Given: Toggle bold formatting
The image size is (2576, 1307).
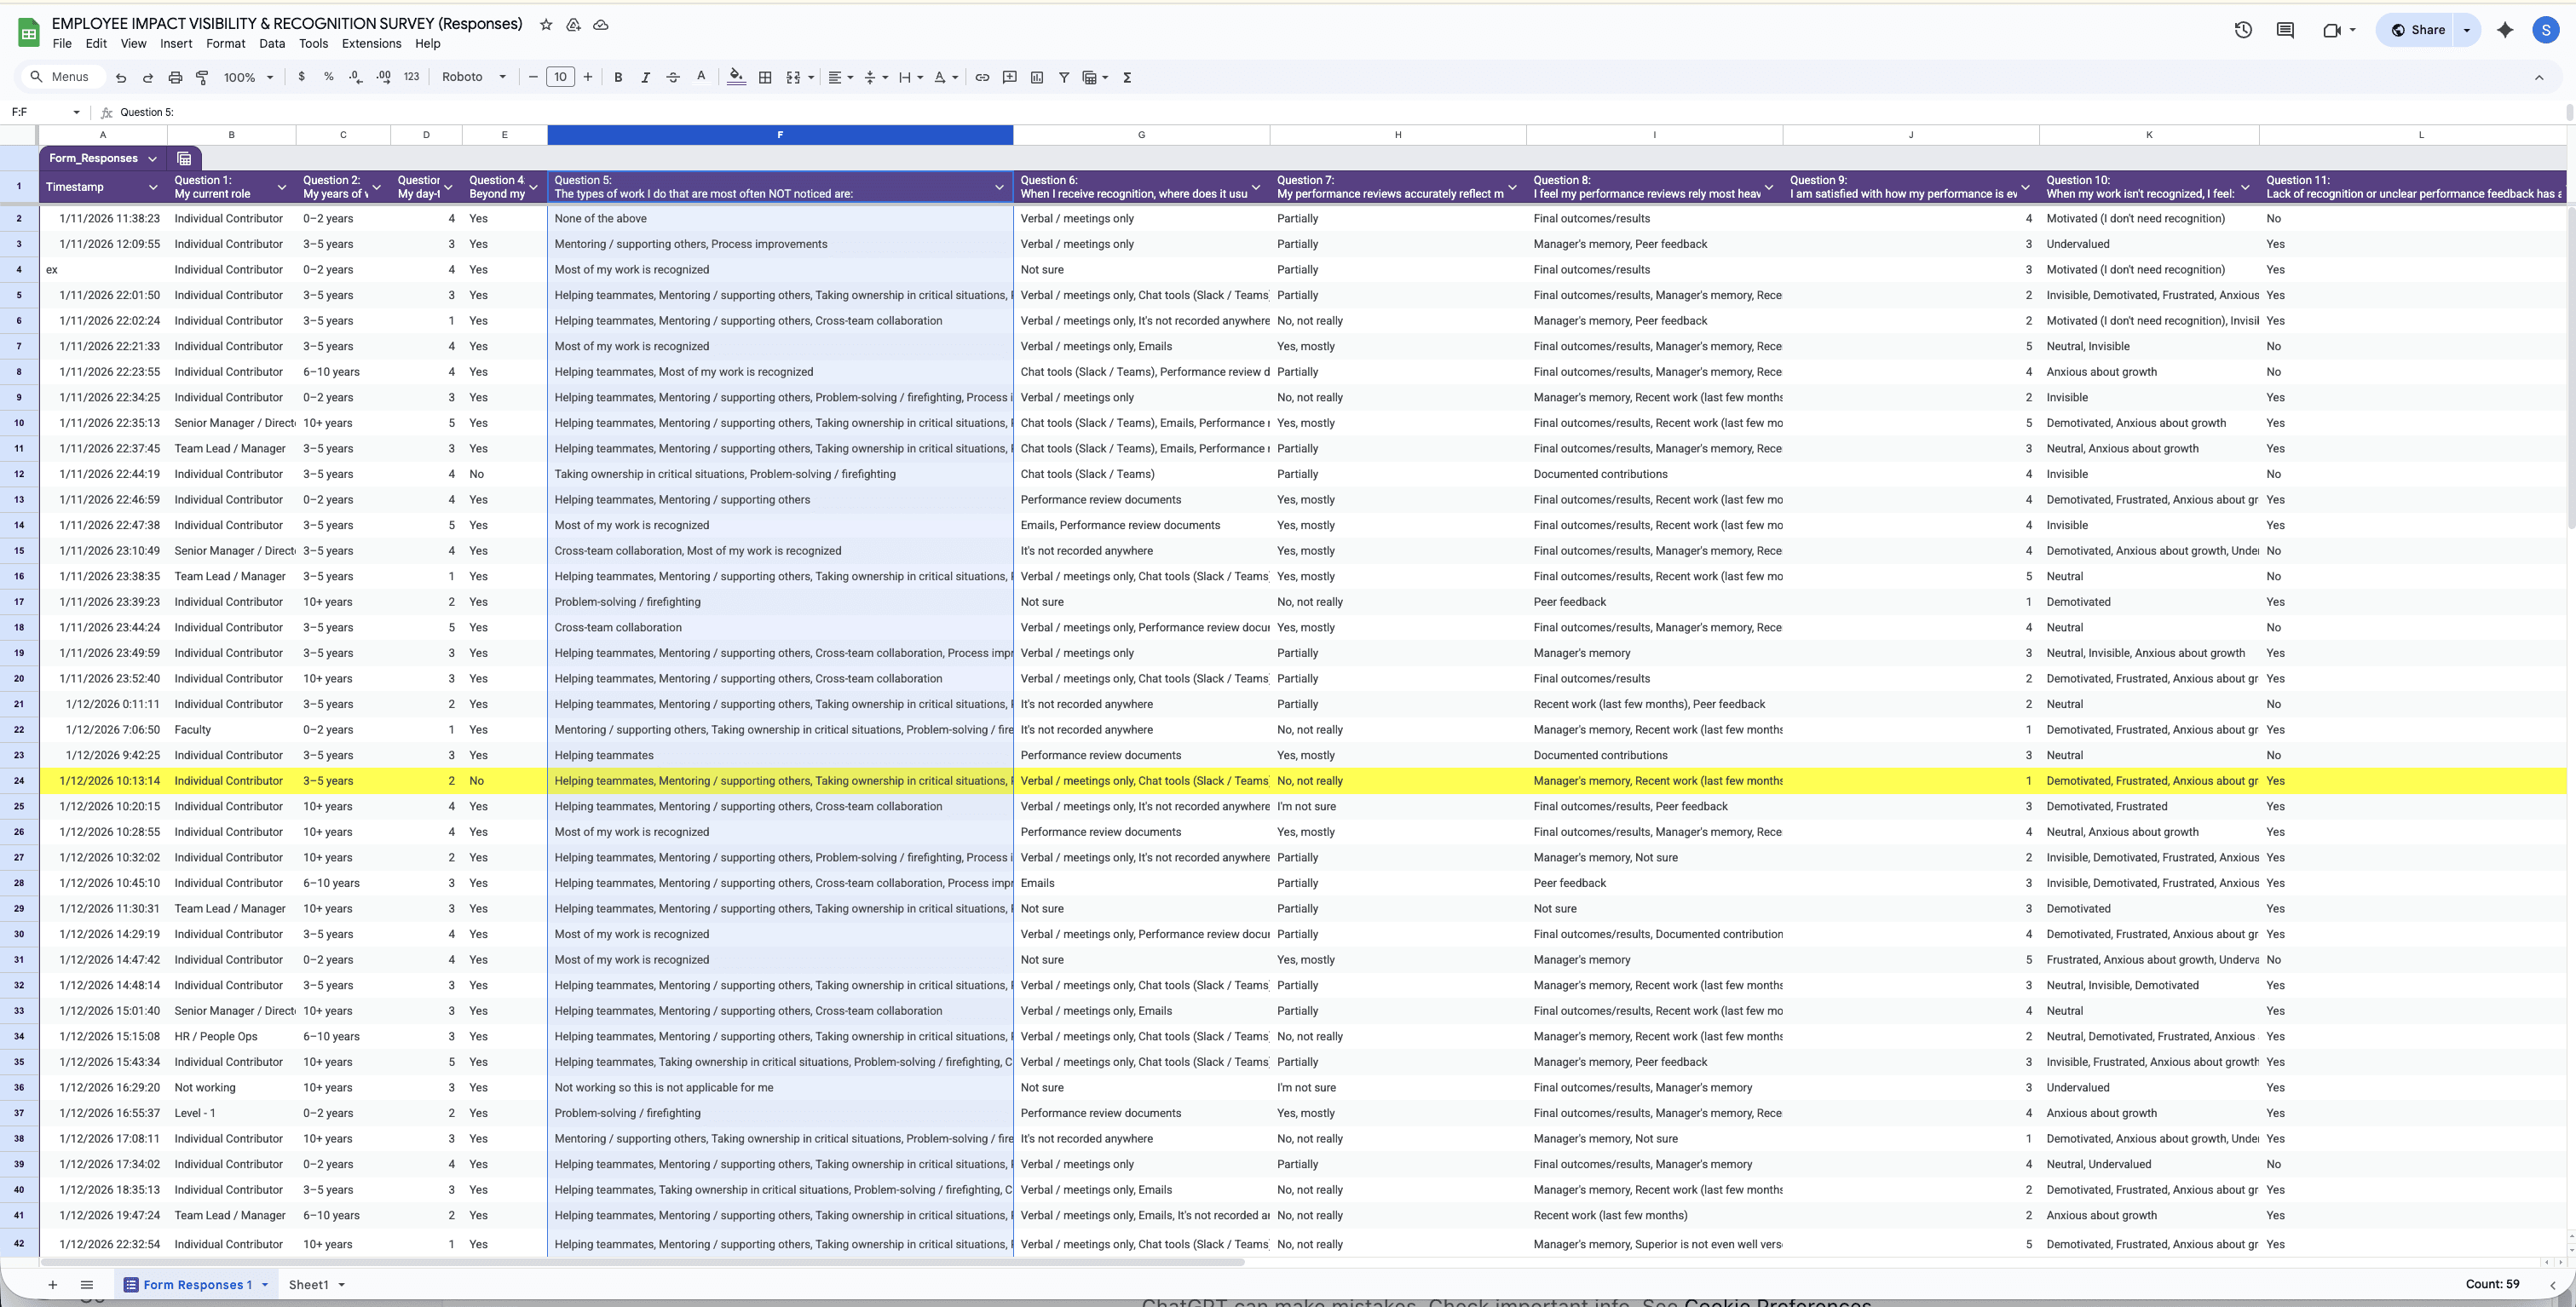Looking at the screenshot, I should tap(618, 77).
